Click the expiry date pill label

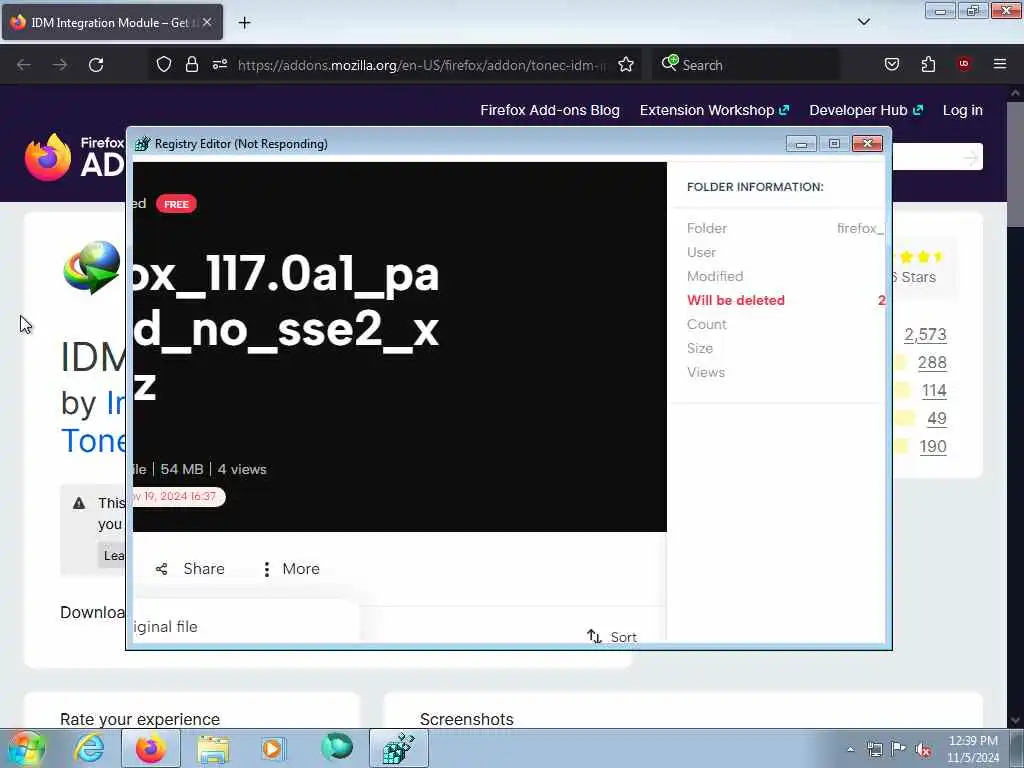click(x=179, y=496)
